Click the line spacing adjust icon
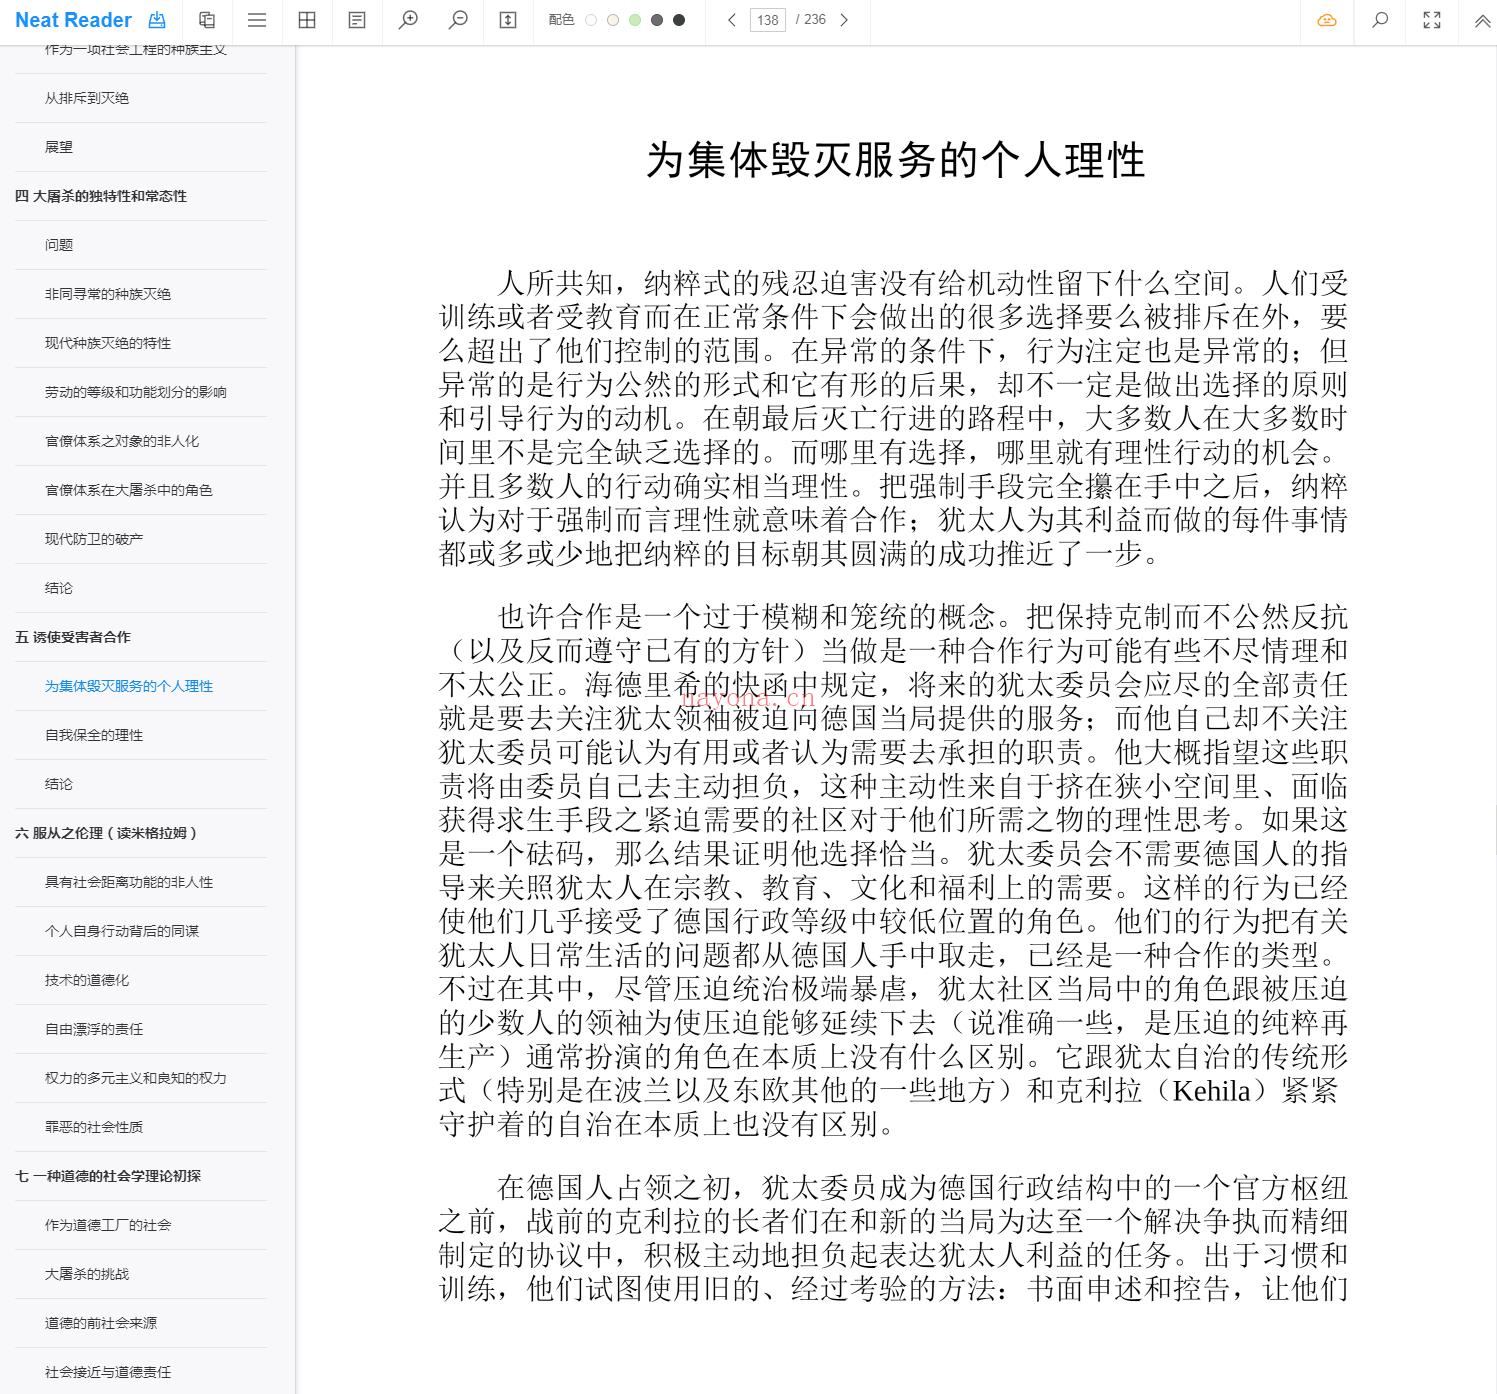 tap(508, 20)
